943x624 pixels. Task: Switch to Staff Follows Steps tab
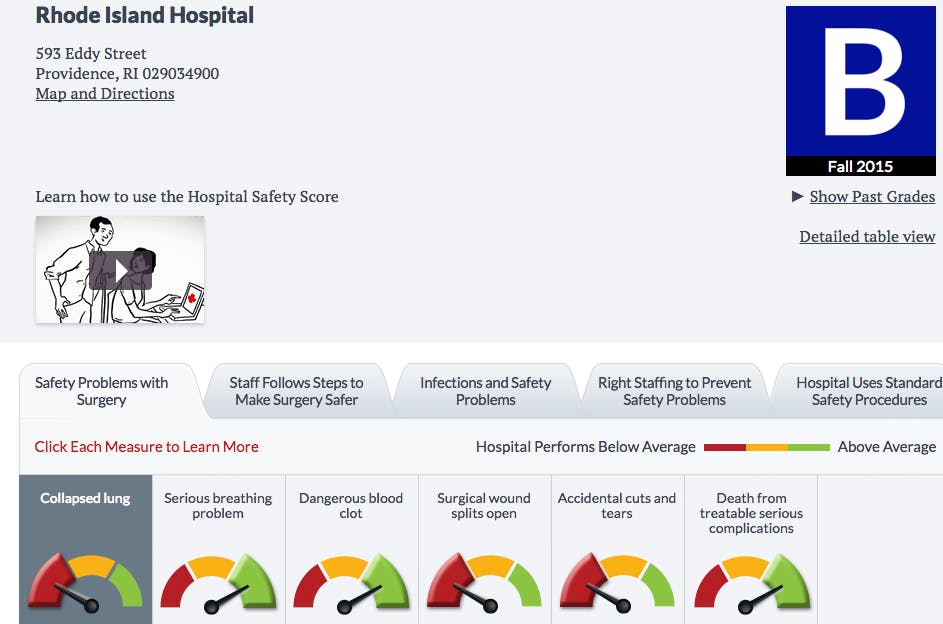point(296,391)
